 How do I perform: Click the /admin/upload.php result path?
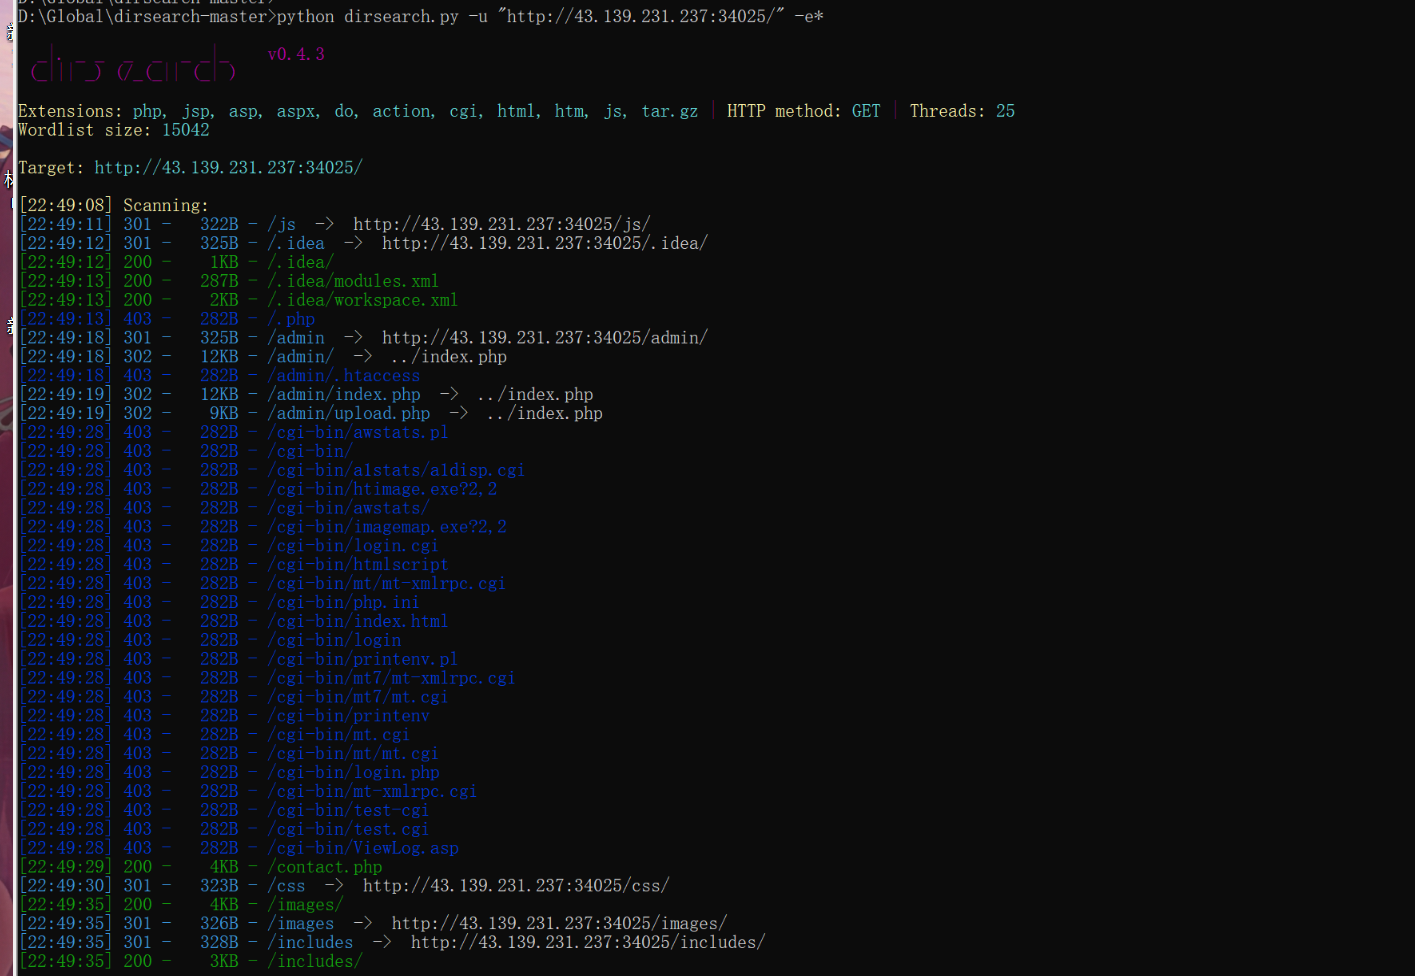pyautogui.click(x=348, y=414)
